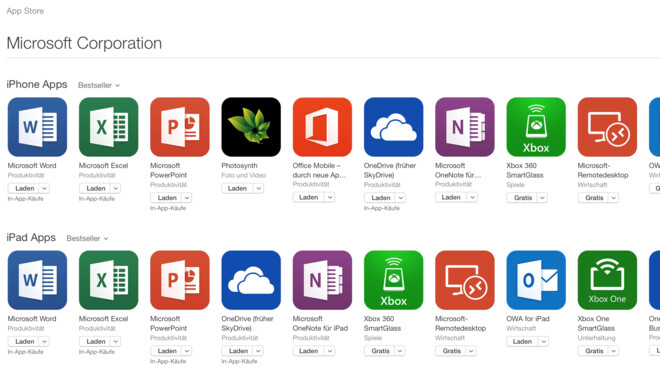This screenshot has height=390, width=660.
Task: Open the OWA for iPad icon
Action: coord(536,280)
